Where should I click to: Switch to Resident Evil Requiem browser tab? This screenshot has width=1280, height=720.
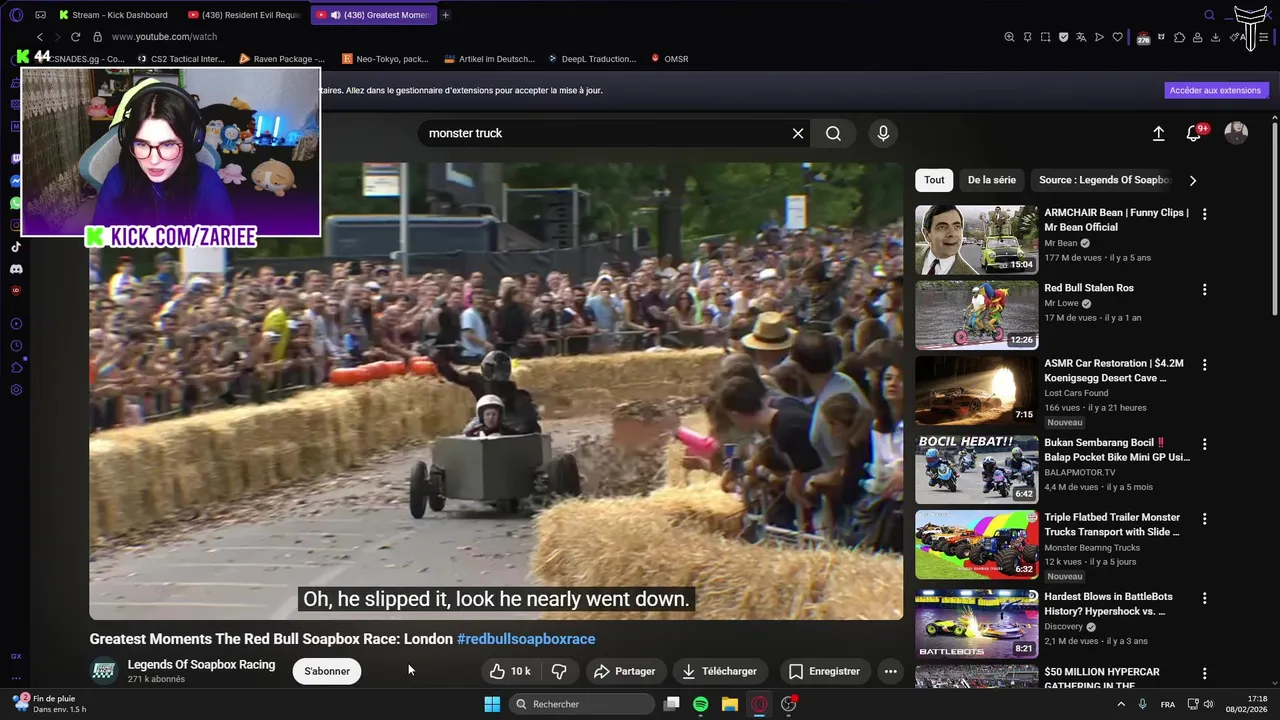pos(244,15)
